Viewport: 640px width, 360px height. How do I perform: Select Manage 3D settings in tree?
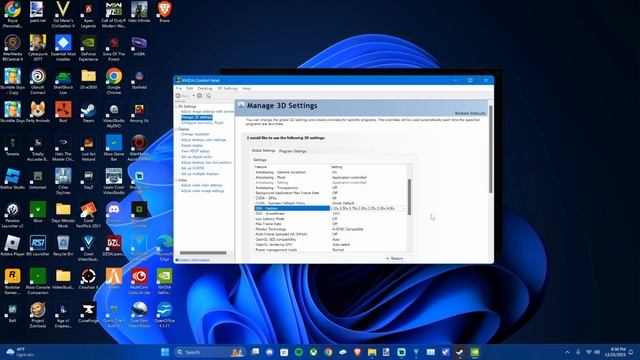pos(197,117)
